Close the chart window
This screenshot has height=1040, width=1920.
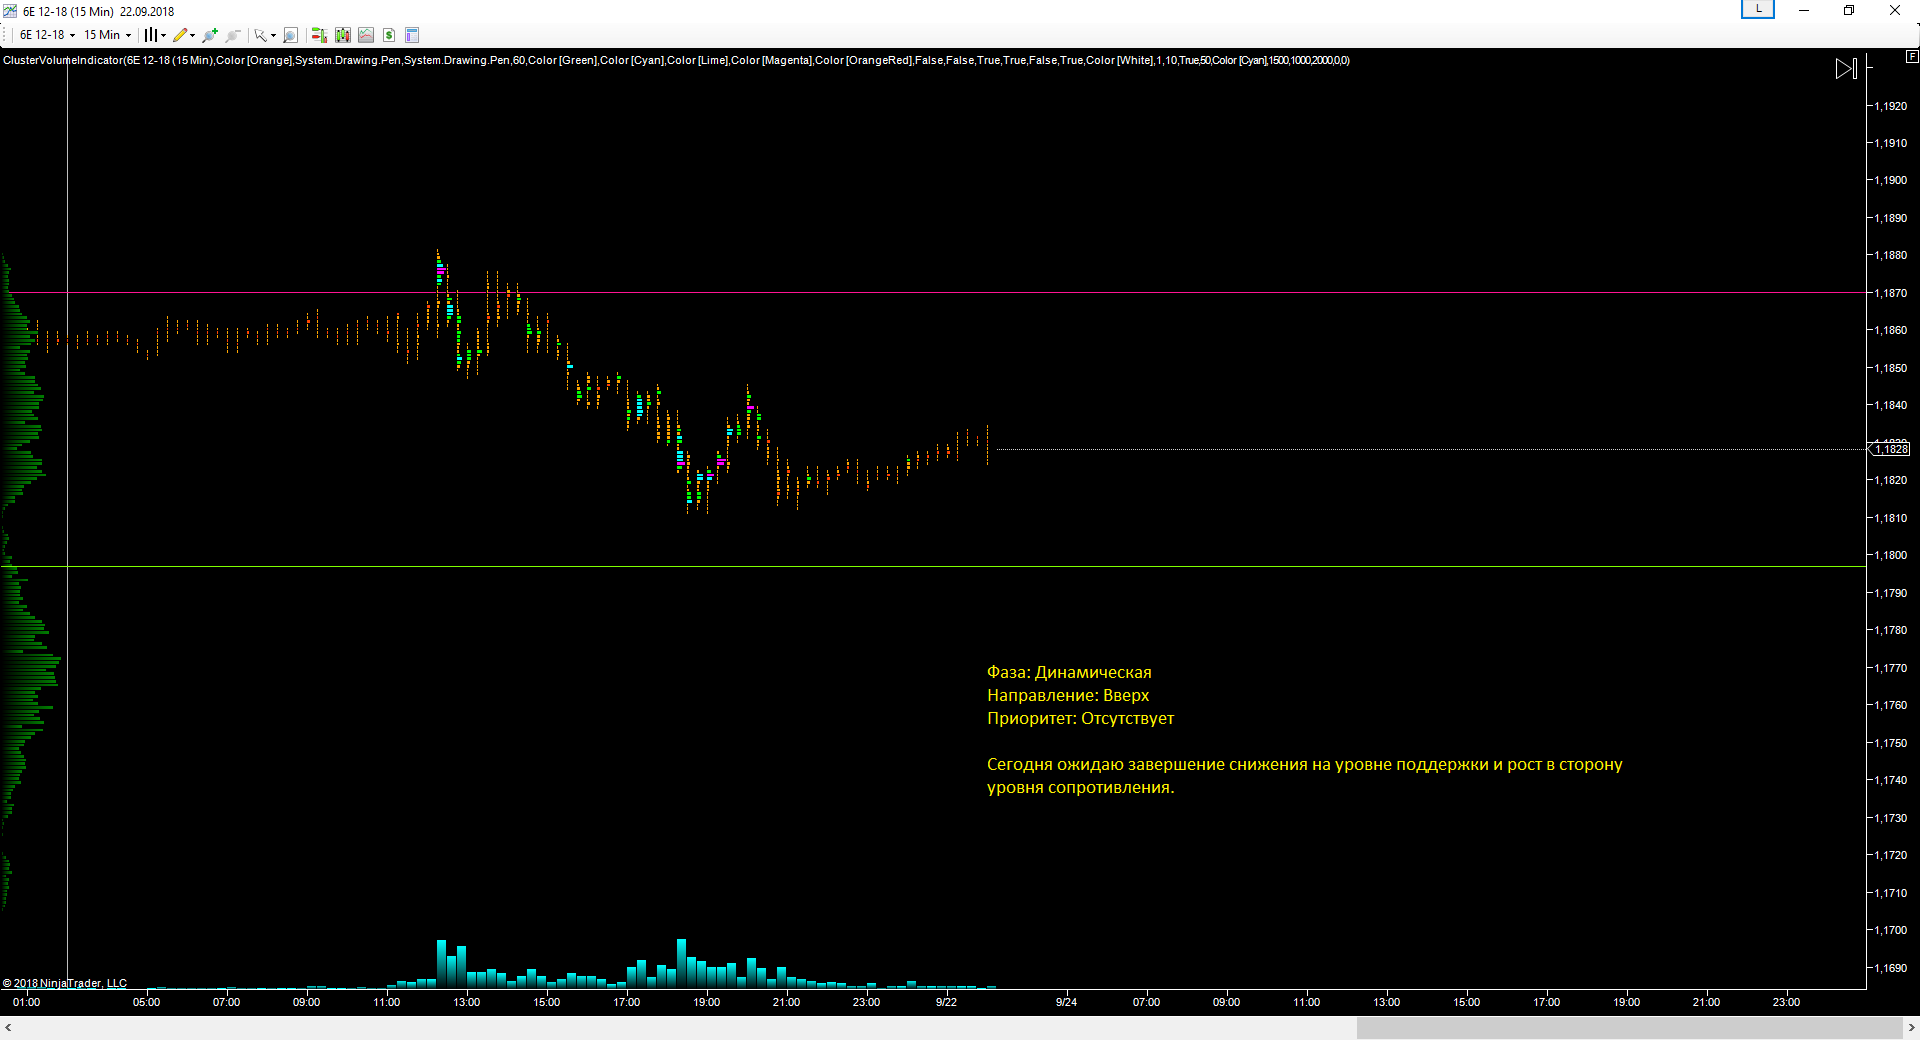point(1895,10)
